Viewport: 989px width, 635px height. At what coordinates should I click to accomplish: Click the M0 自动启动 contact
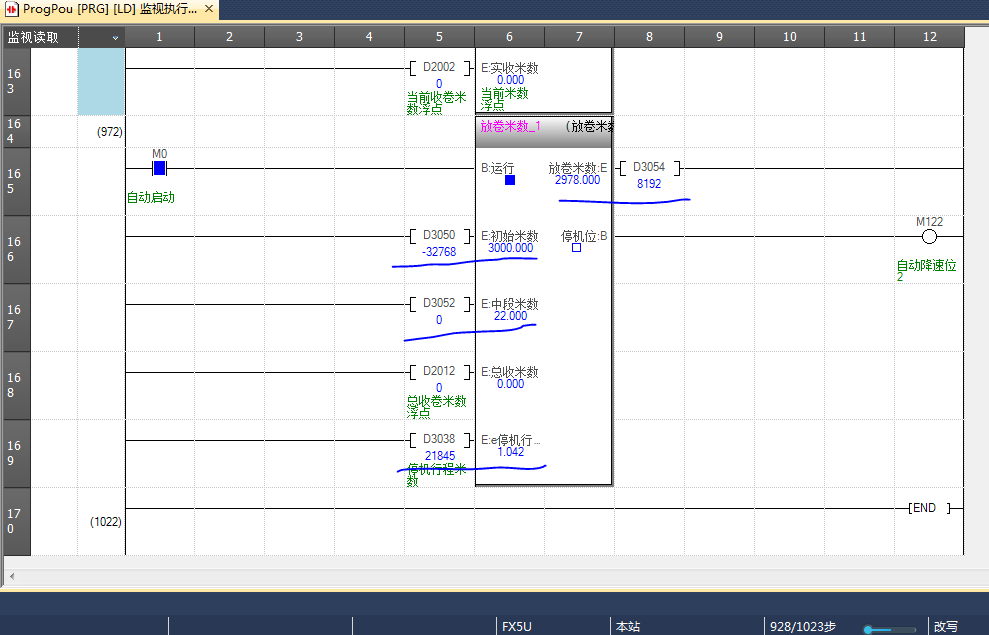pyautogui.click(x=159, y=168)
